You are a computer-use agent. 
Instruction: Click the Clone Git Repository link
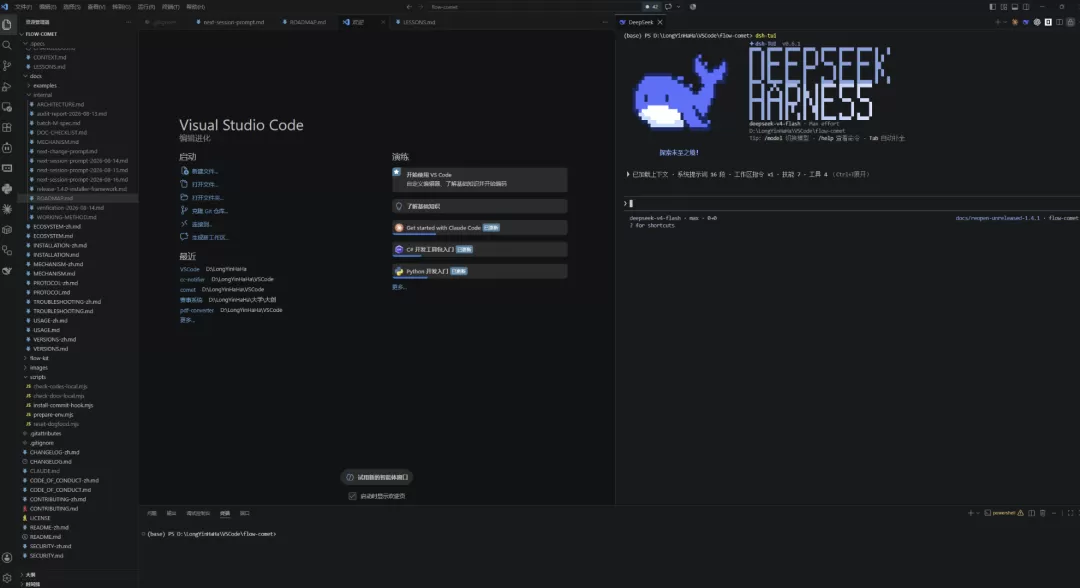pyautogui.click(x=209, y=211)
